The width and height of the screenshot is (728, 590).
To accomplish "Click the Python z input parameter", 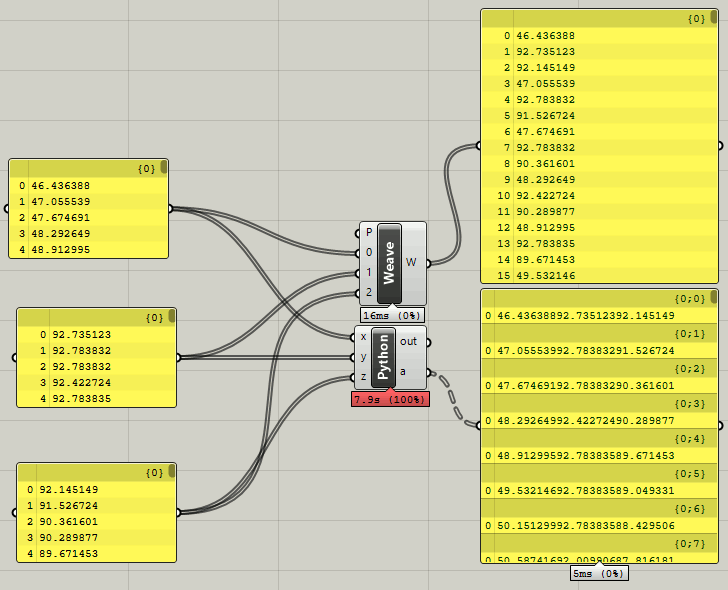I will [363, 377].
